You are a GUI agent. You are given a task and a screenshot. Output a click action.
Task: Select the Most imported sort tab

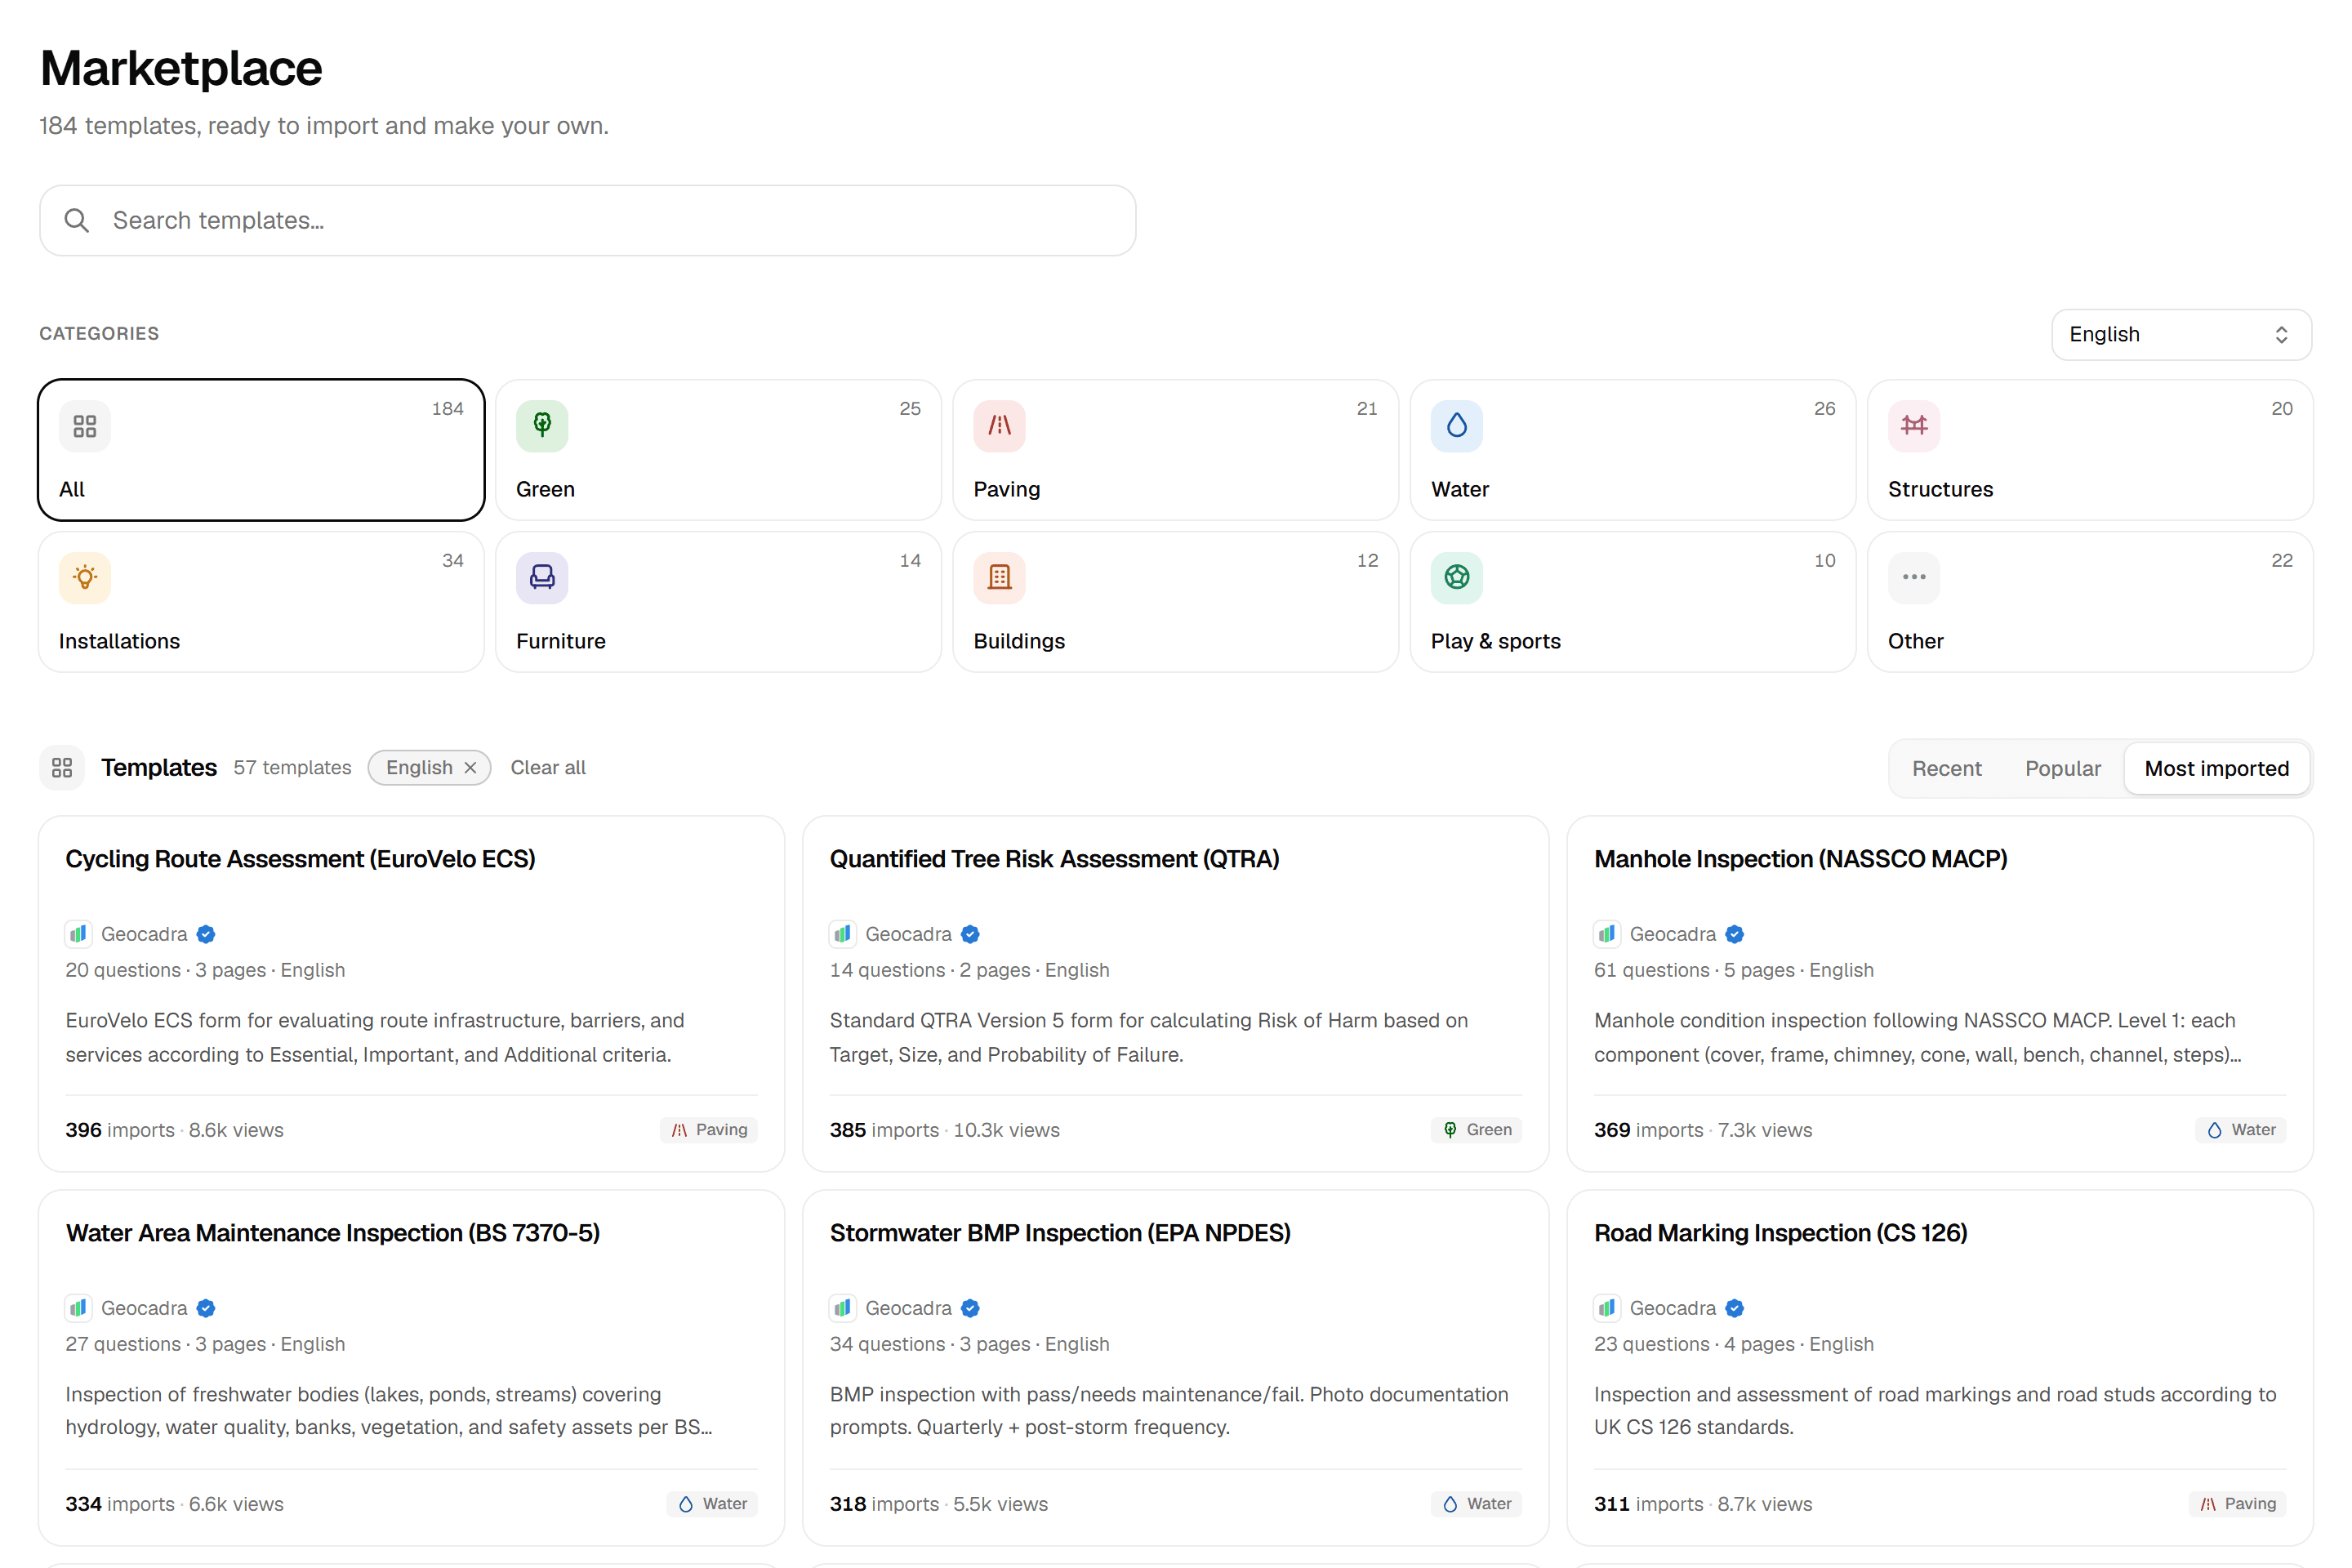2216,768
